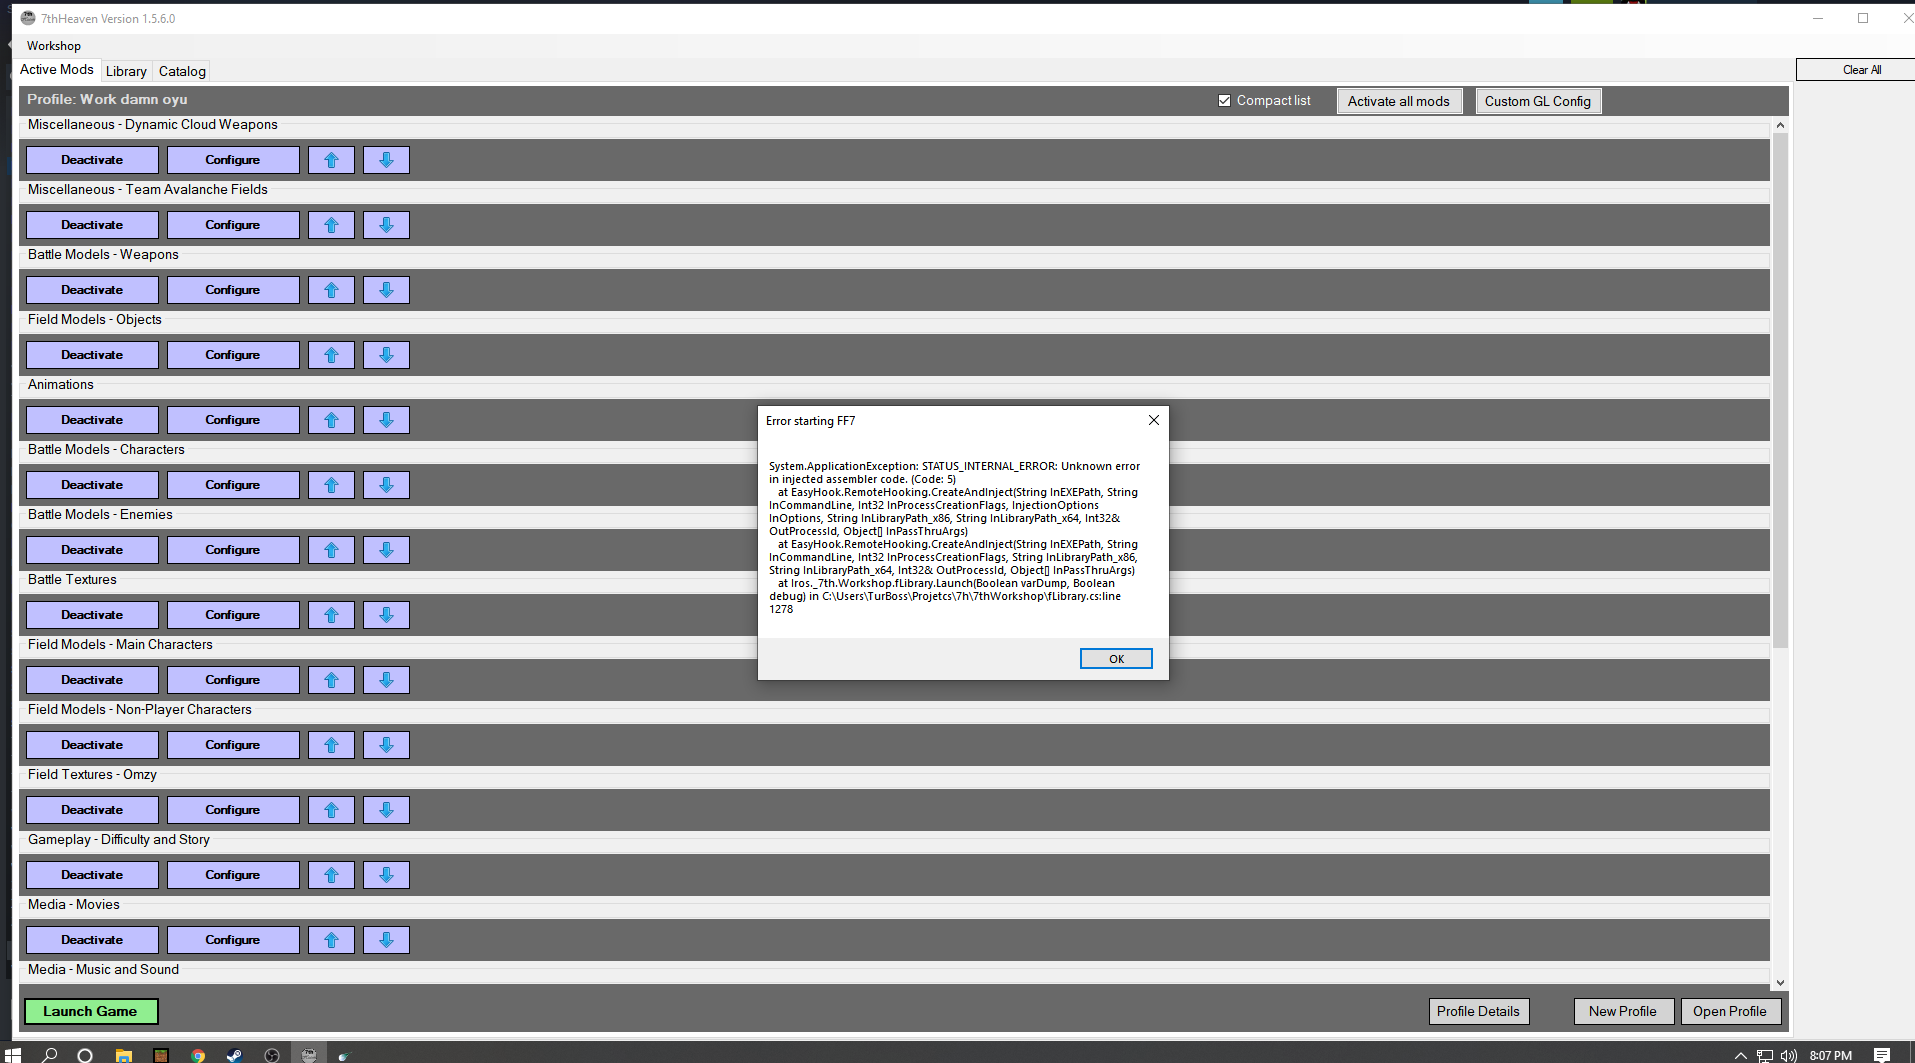1915x1063 pixels.
Task: Click the "Profile: Work damn oyu" heading
Action: 107,100
